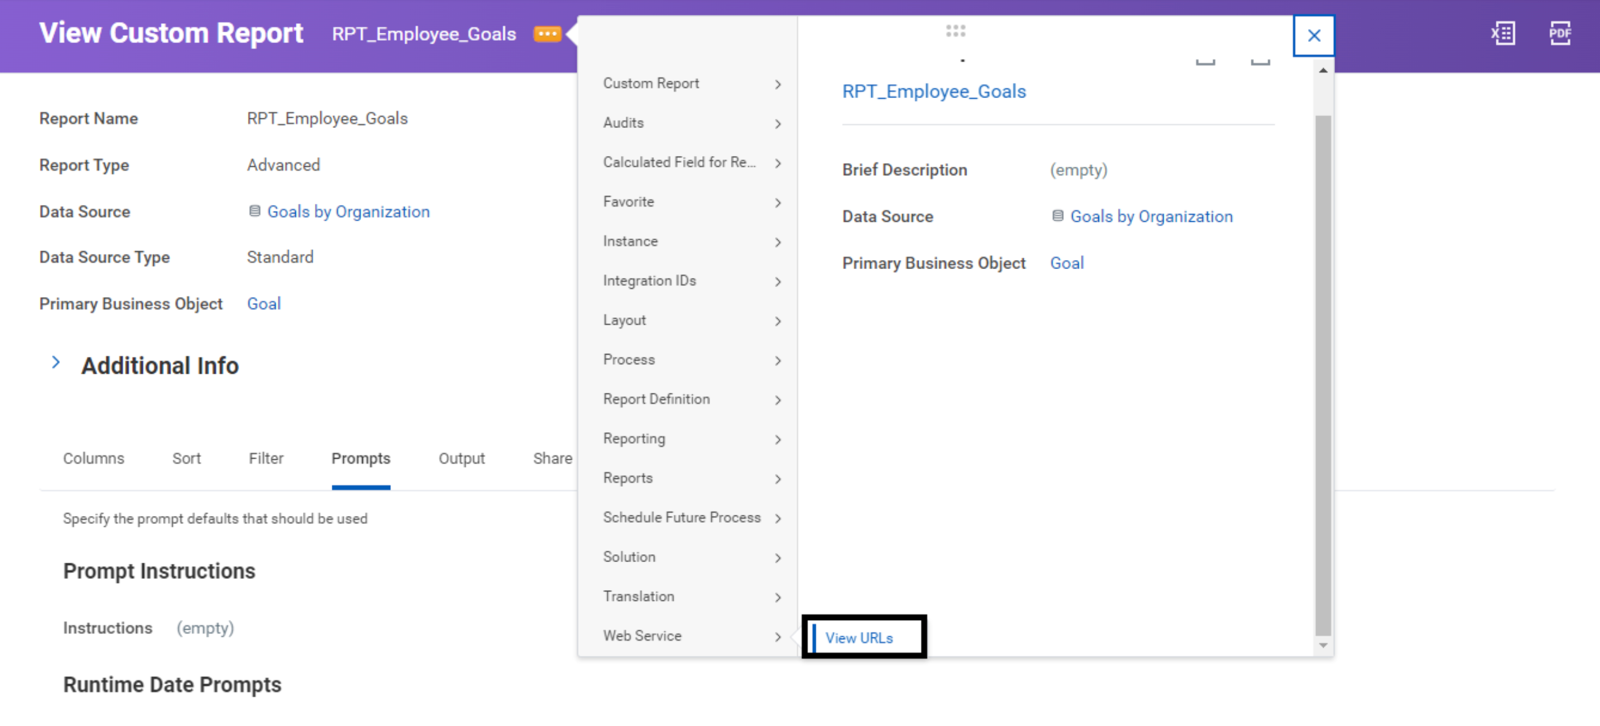Expand Solution submenu arrow

pyautogui.click(x=778, y=558)
